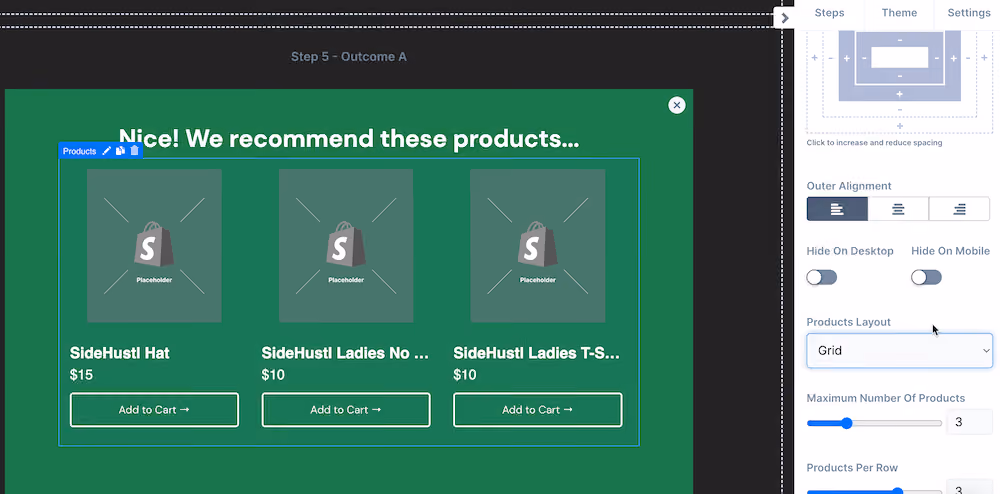Increase the outermost left spacing with the plus
The image size is (1000, 494).
pos(814,57)
